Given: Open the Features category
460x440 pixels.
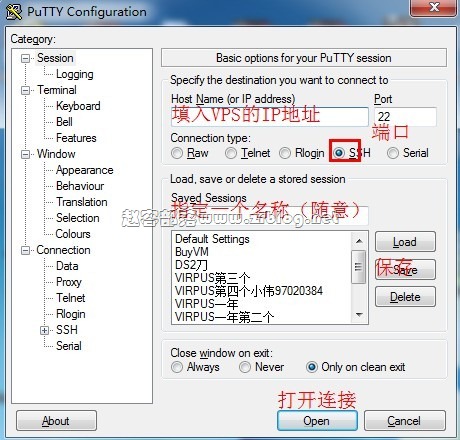Looking at the screenshot, I should pos(76,138).
